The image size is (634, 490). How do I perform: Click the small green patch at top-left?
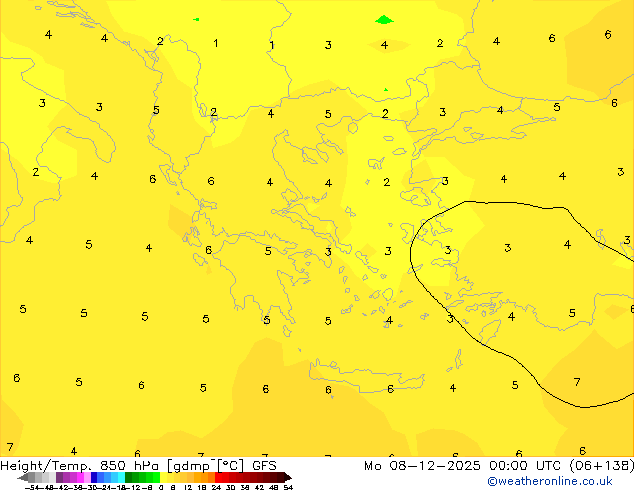coord(196,19)
